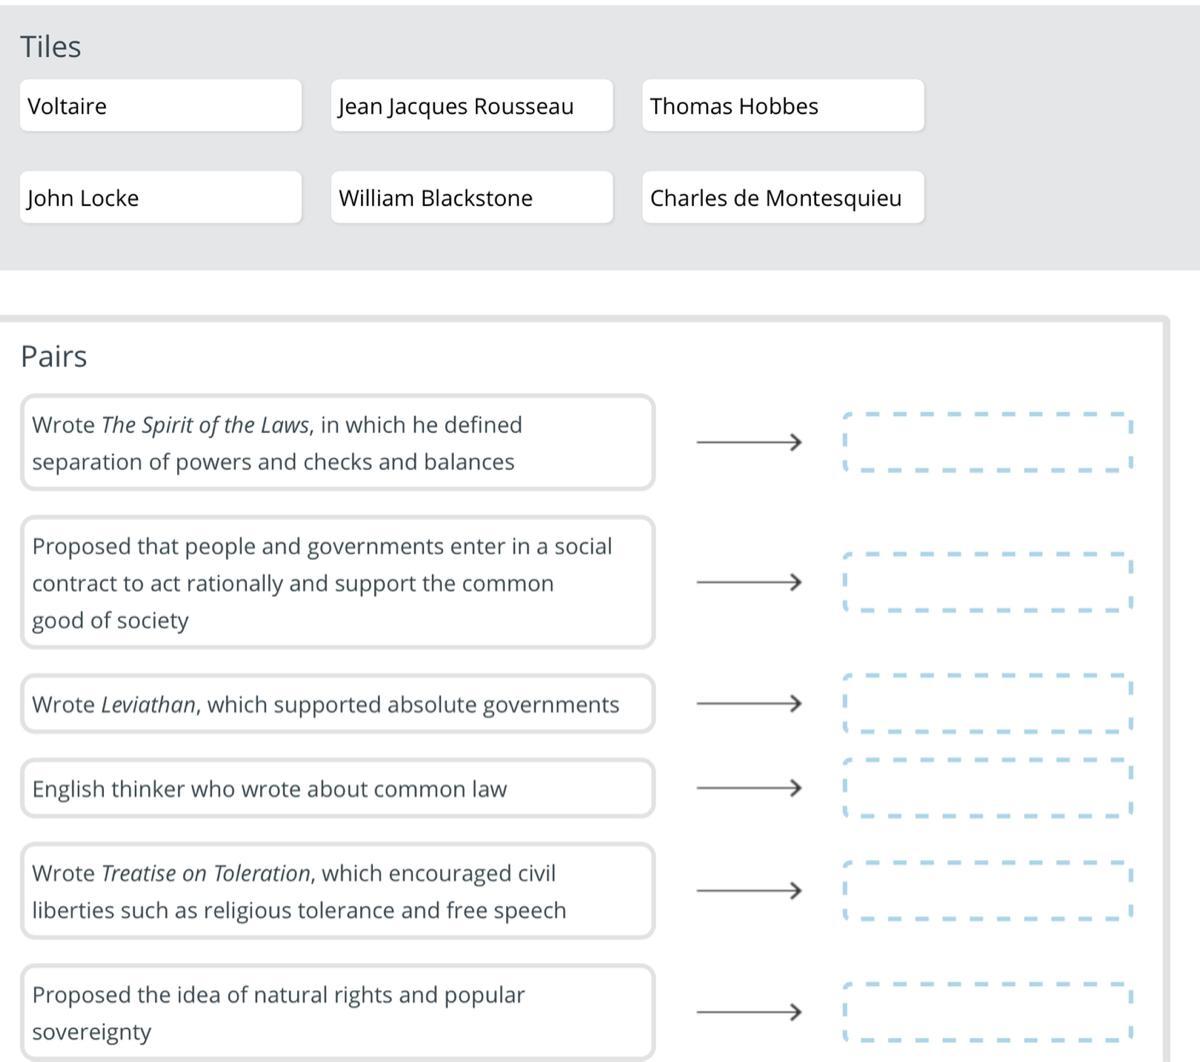
Task: Click empty answer slot for common law
Action: tap(987, 788)
